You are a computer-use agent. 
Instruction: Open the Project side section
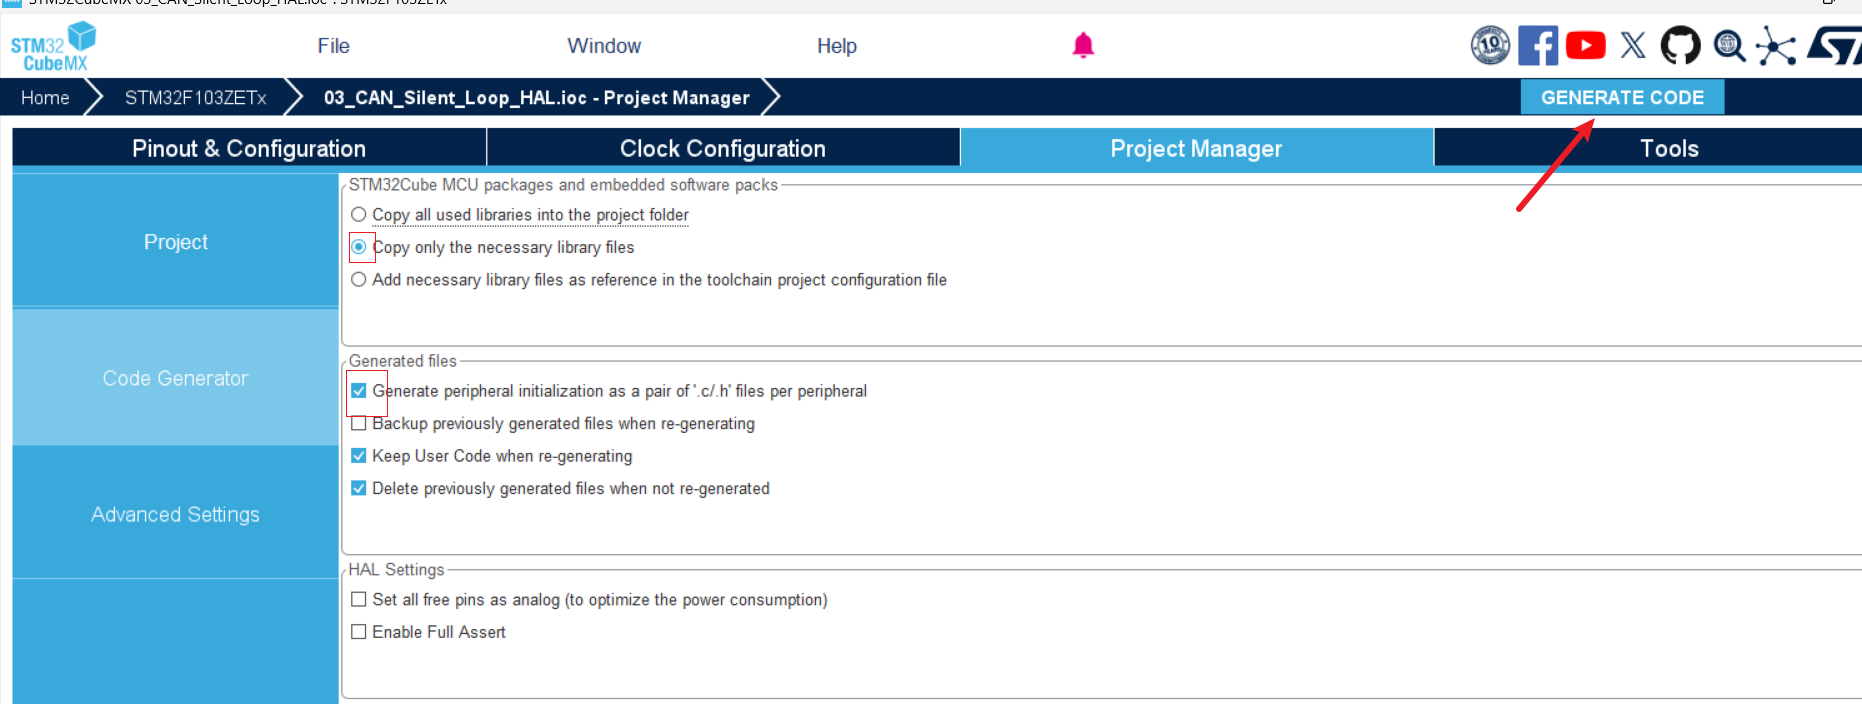coord(175,242)
